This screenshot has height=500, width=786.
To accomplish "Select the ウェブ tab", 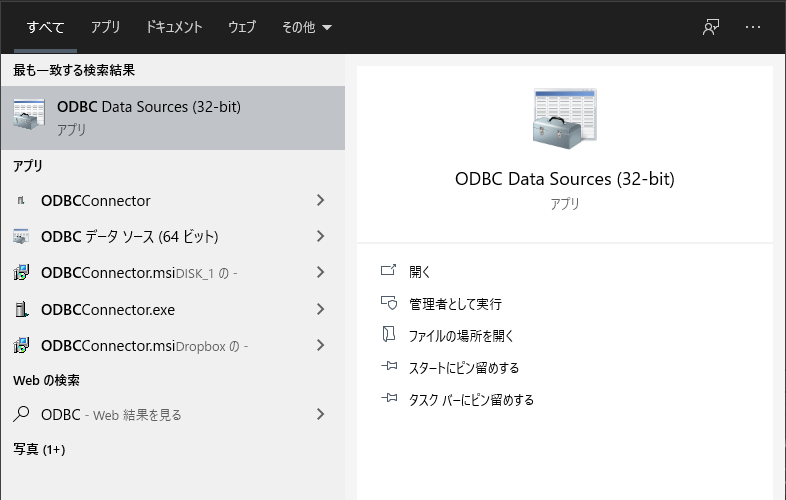I will 241,27.
